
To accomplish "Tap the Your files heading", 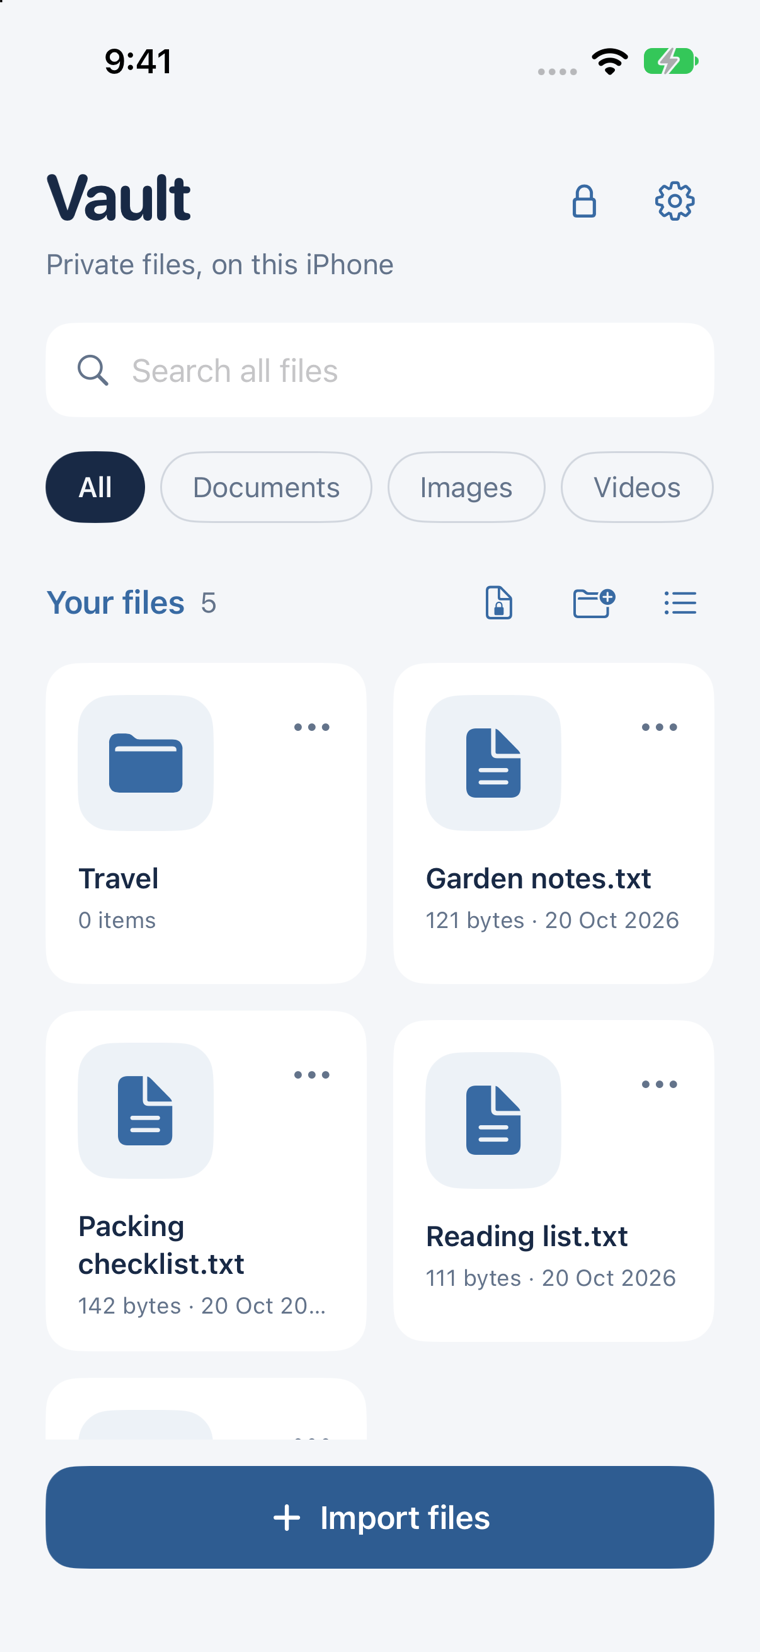I will 115,603.
